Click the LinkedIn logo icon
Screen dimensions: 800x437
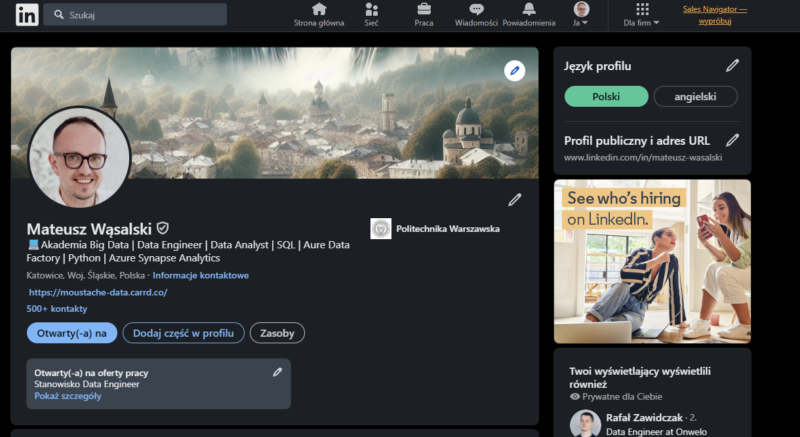tap(27, 15)
